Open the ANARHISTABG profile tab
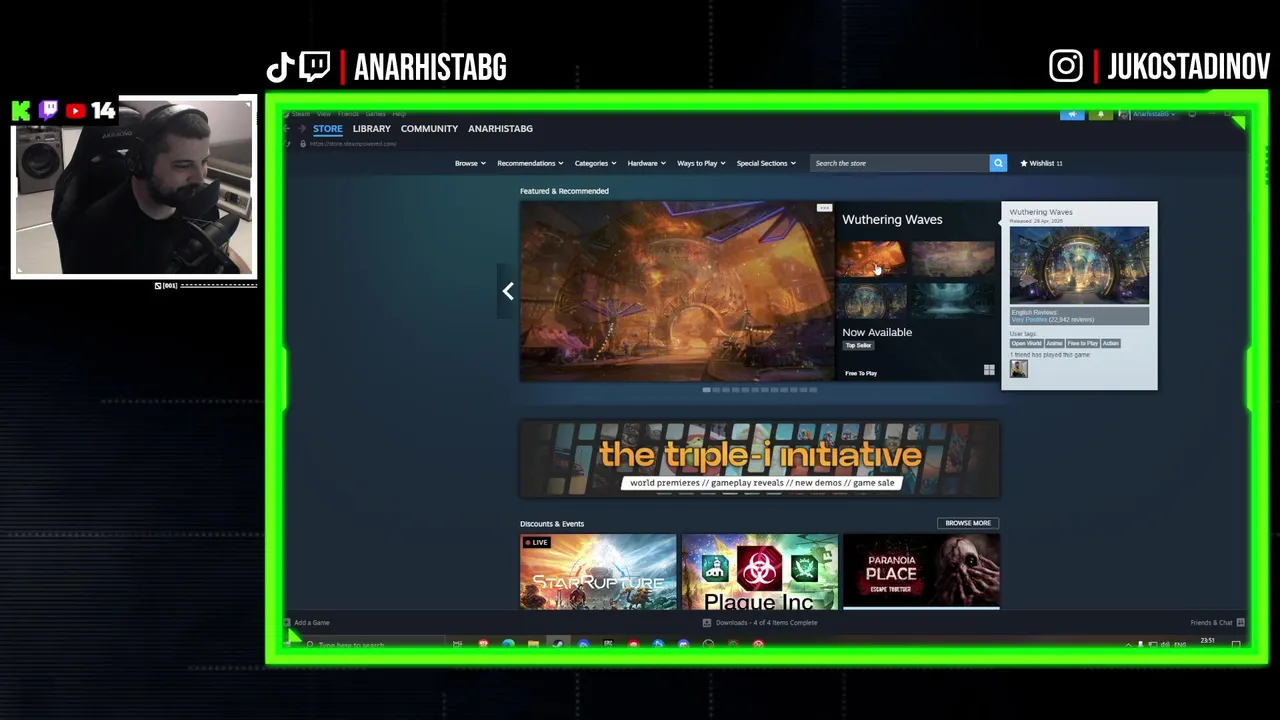This screenshot has width=1280, height=720. [x=500, y=128]
